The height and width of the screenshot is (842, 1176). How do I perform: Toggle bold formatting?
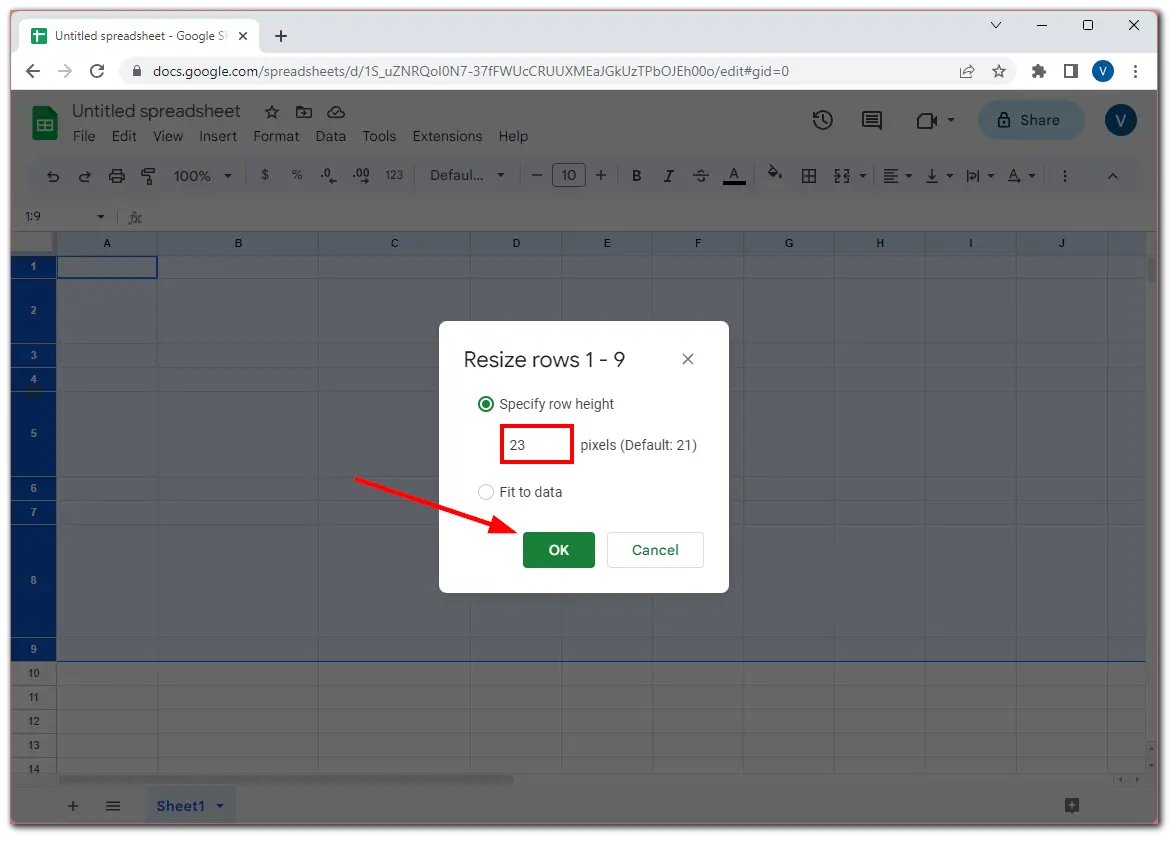tap(636, 175)
